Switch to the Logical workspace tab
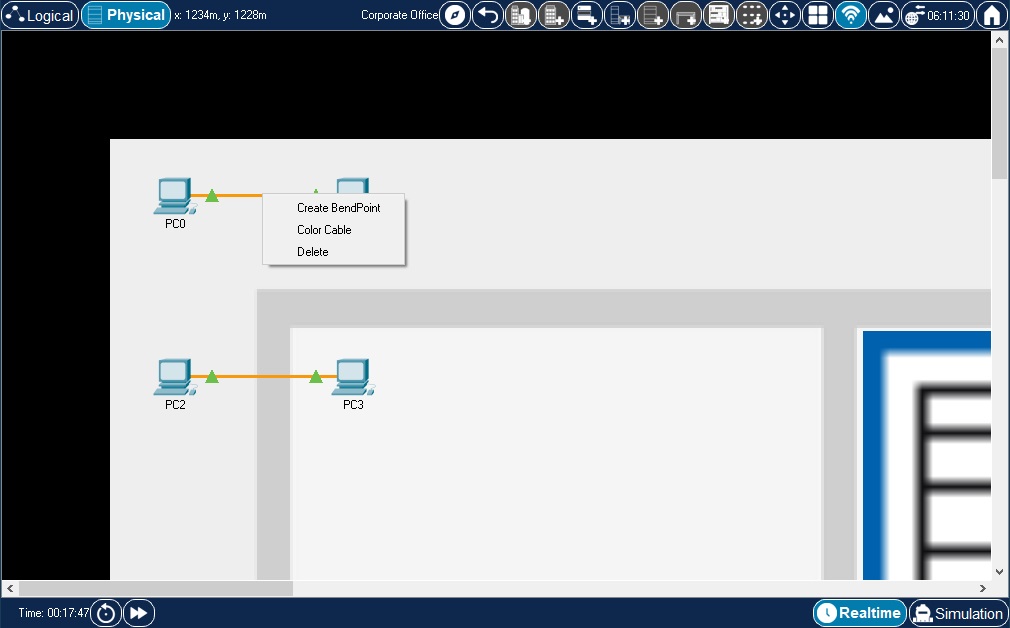The width and height of the screenshot is (1010, 628). tap(40, 15)
